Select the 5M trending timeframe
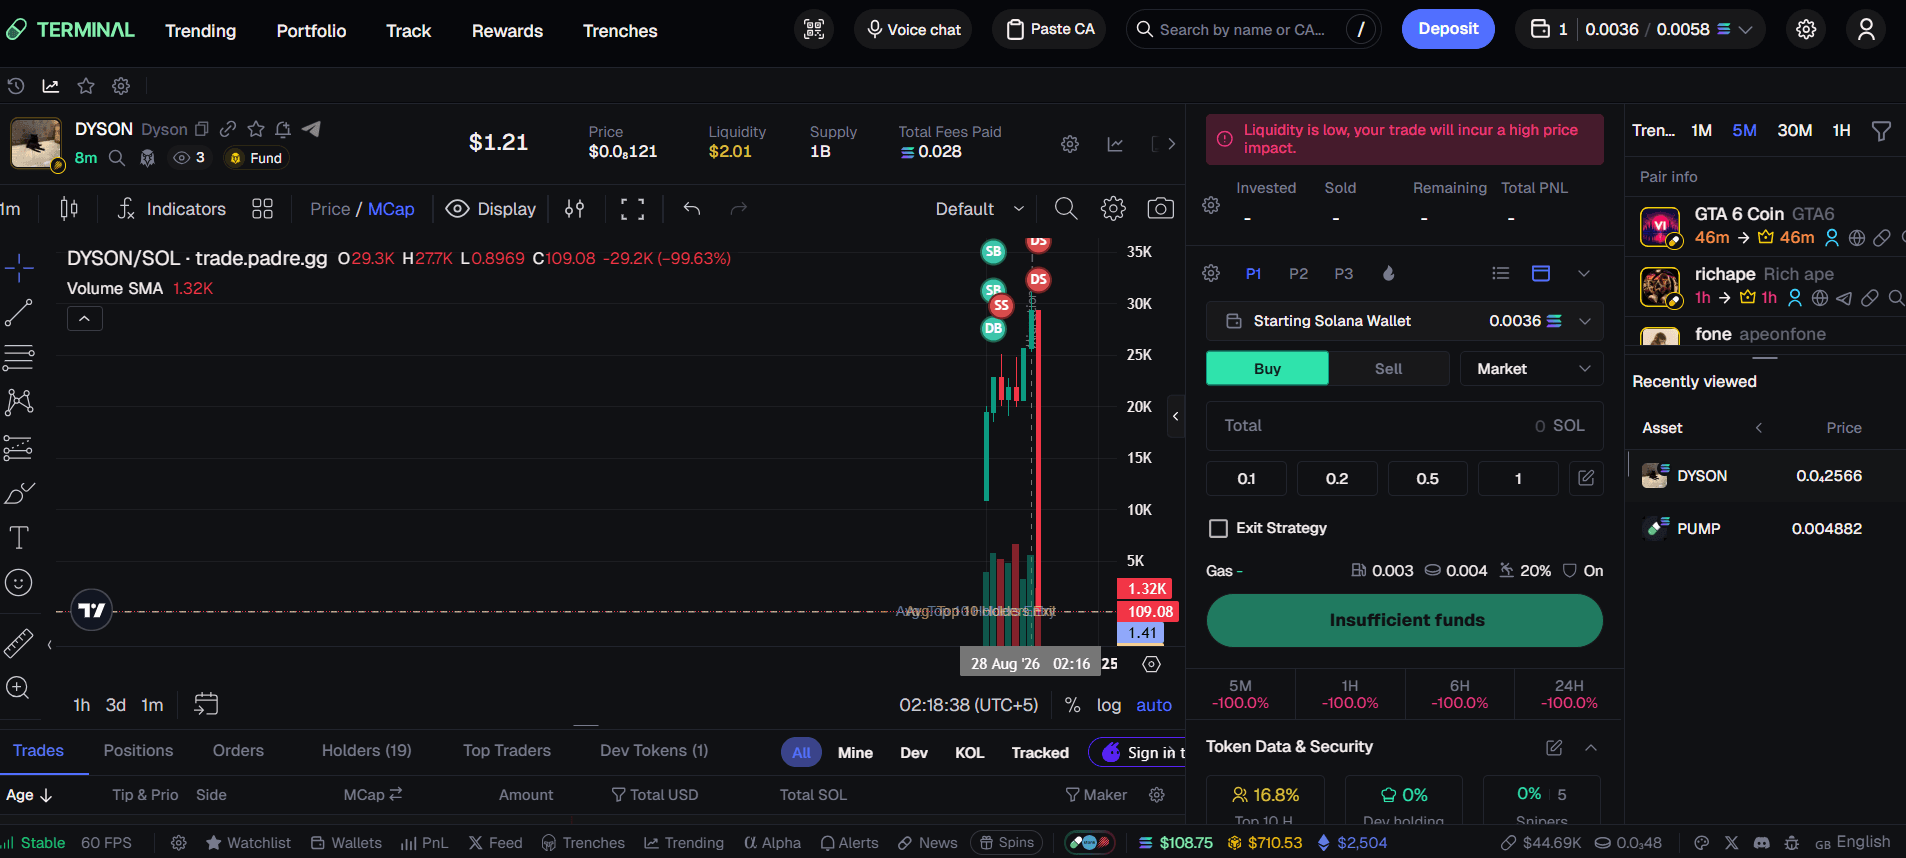This screenshot has height=858, width=1906. (1744, 131)
